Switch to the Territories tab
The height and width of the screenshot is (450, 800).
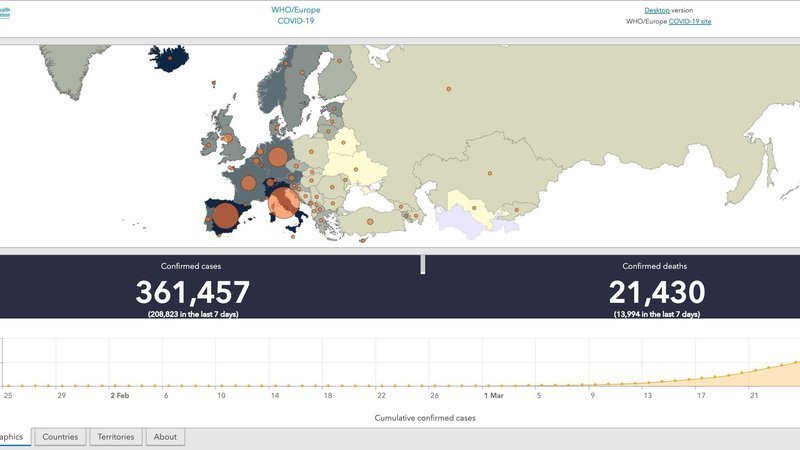pos(116,437)
